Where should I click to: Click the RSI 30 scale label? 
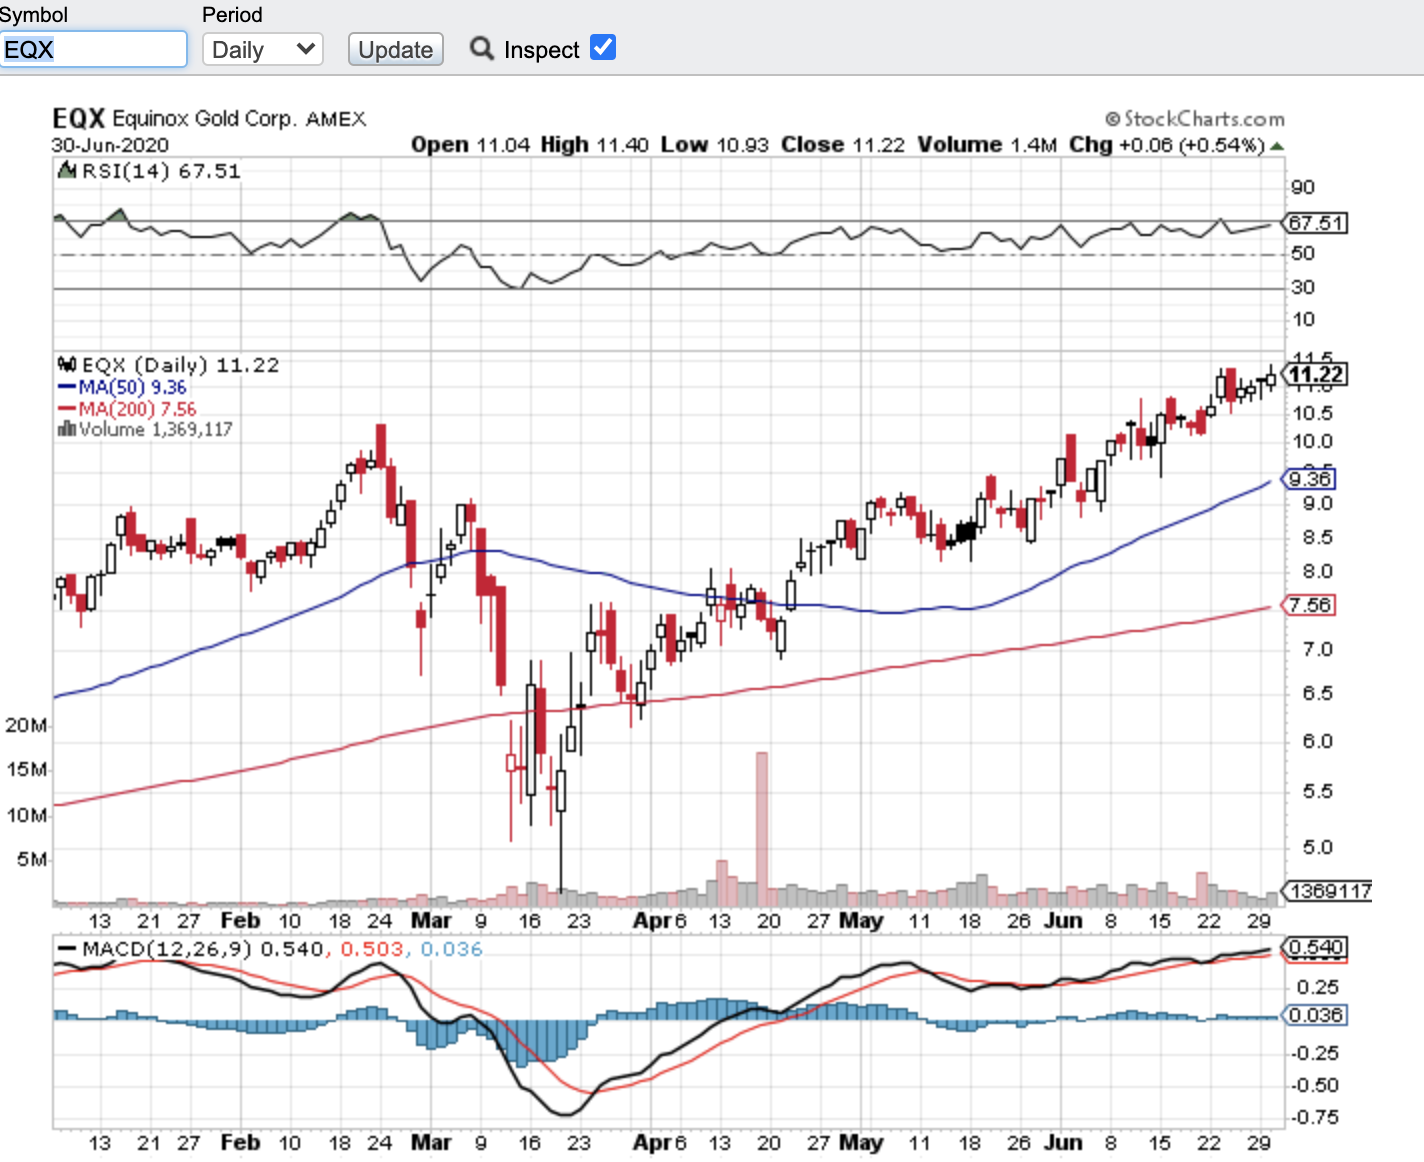[x=1303, y=287]
